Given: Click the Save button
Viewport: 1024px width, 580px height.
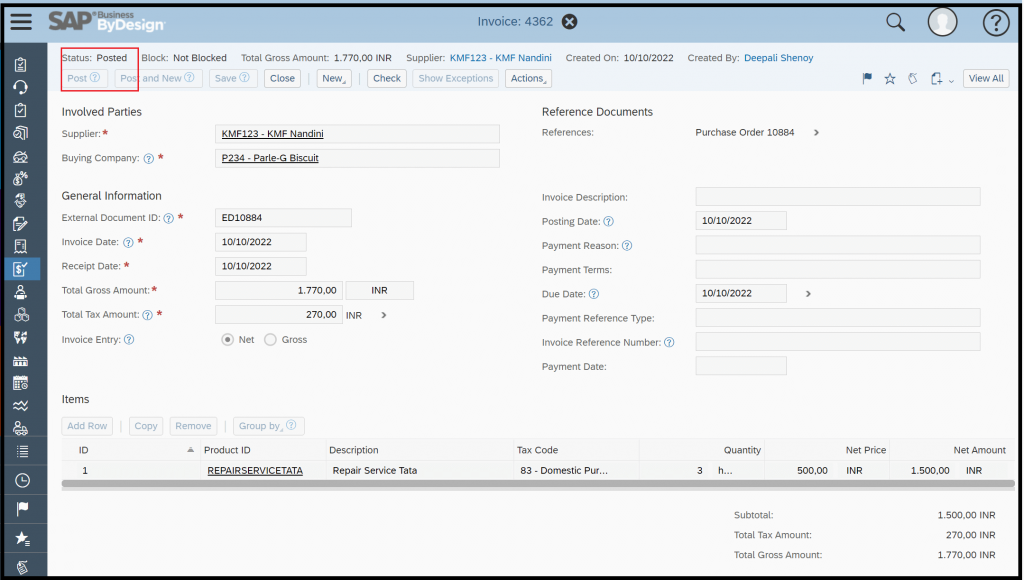Looking at the screenshot, I should [x=232, y=78].
